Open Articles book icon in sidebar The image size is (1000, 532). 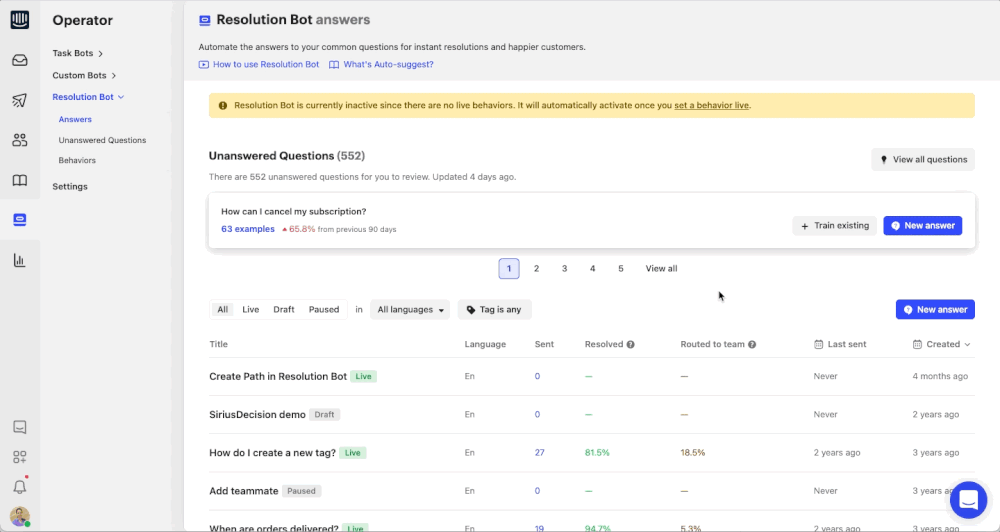click(x=19, y=181)
